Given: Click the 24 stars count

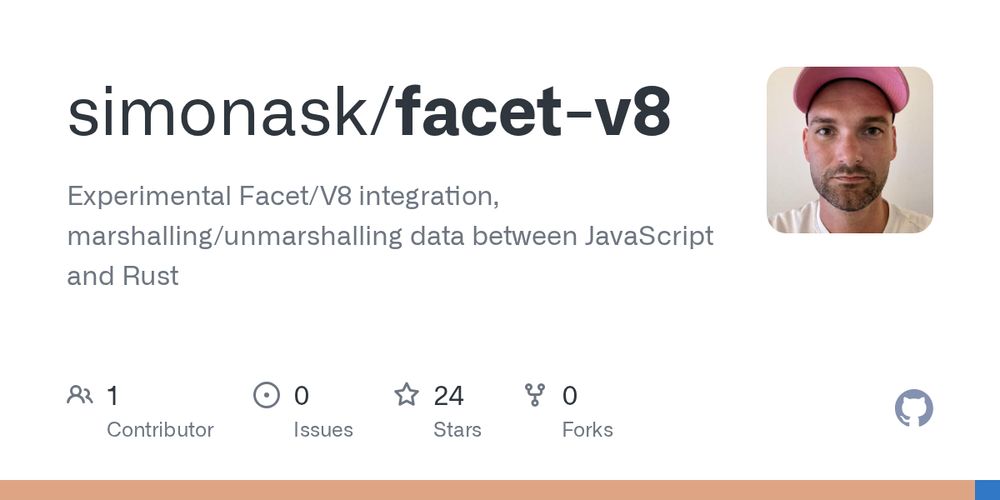Looking at the screenshot, I should [448, 396].
